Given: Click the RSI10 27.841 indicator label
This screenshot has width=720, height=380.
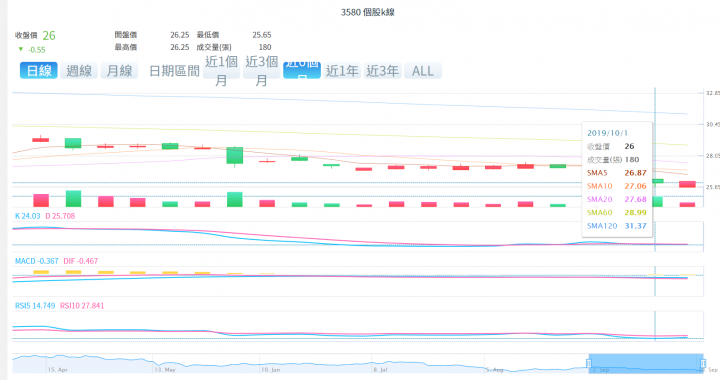Looking at the screenshot, I should (x=82, y=306).
